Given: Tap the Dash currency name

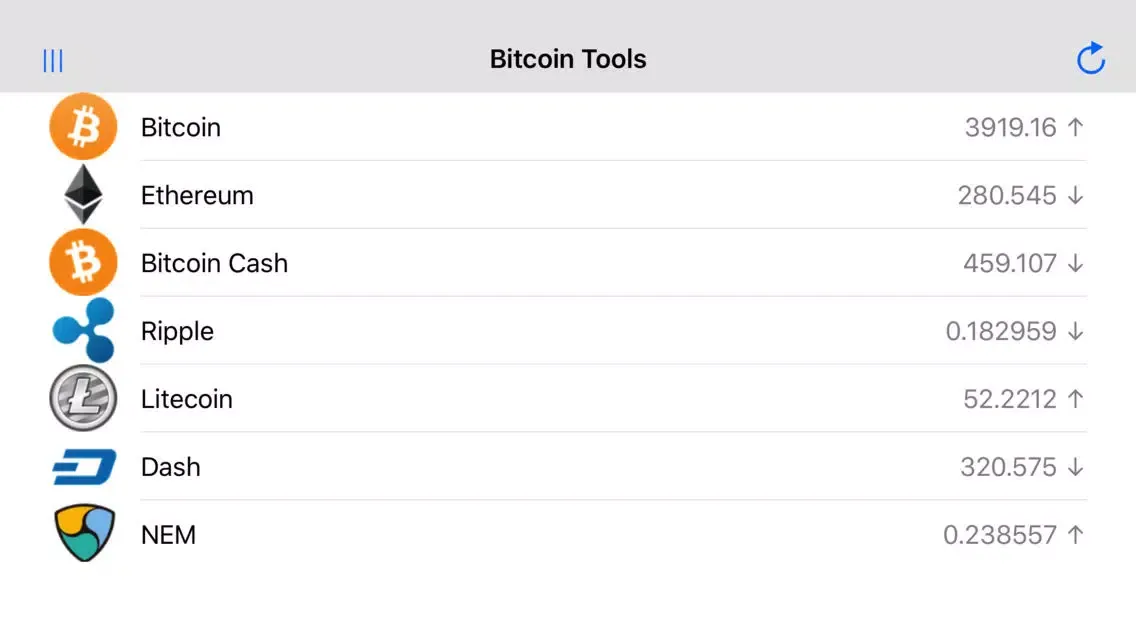Looking at the screenshot, I should point(170,467).
